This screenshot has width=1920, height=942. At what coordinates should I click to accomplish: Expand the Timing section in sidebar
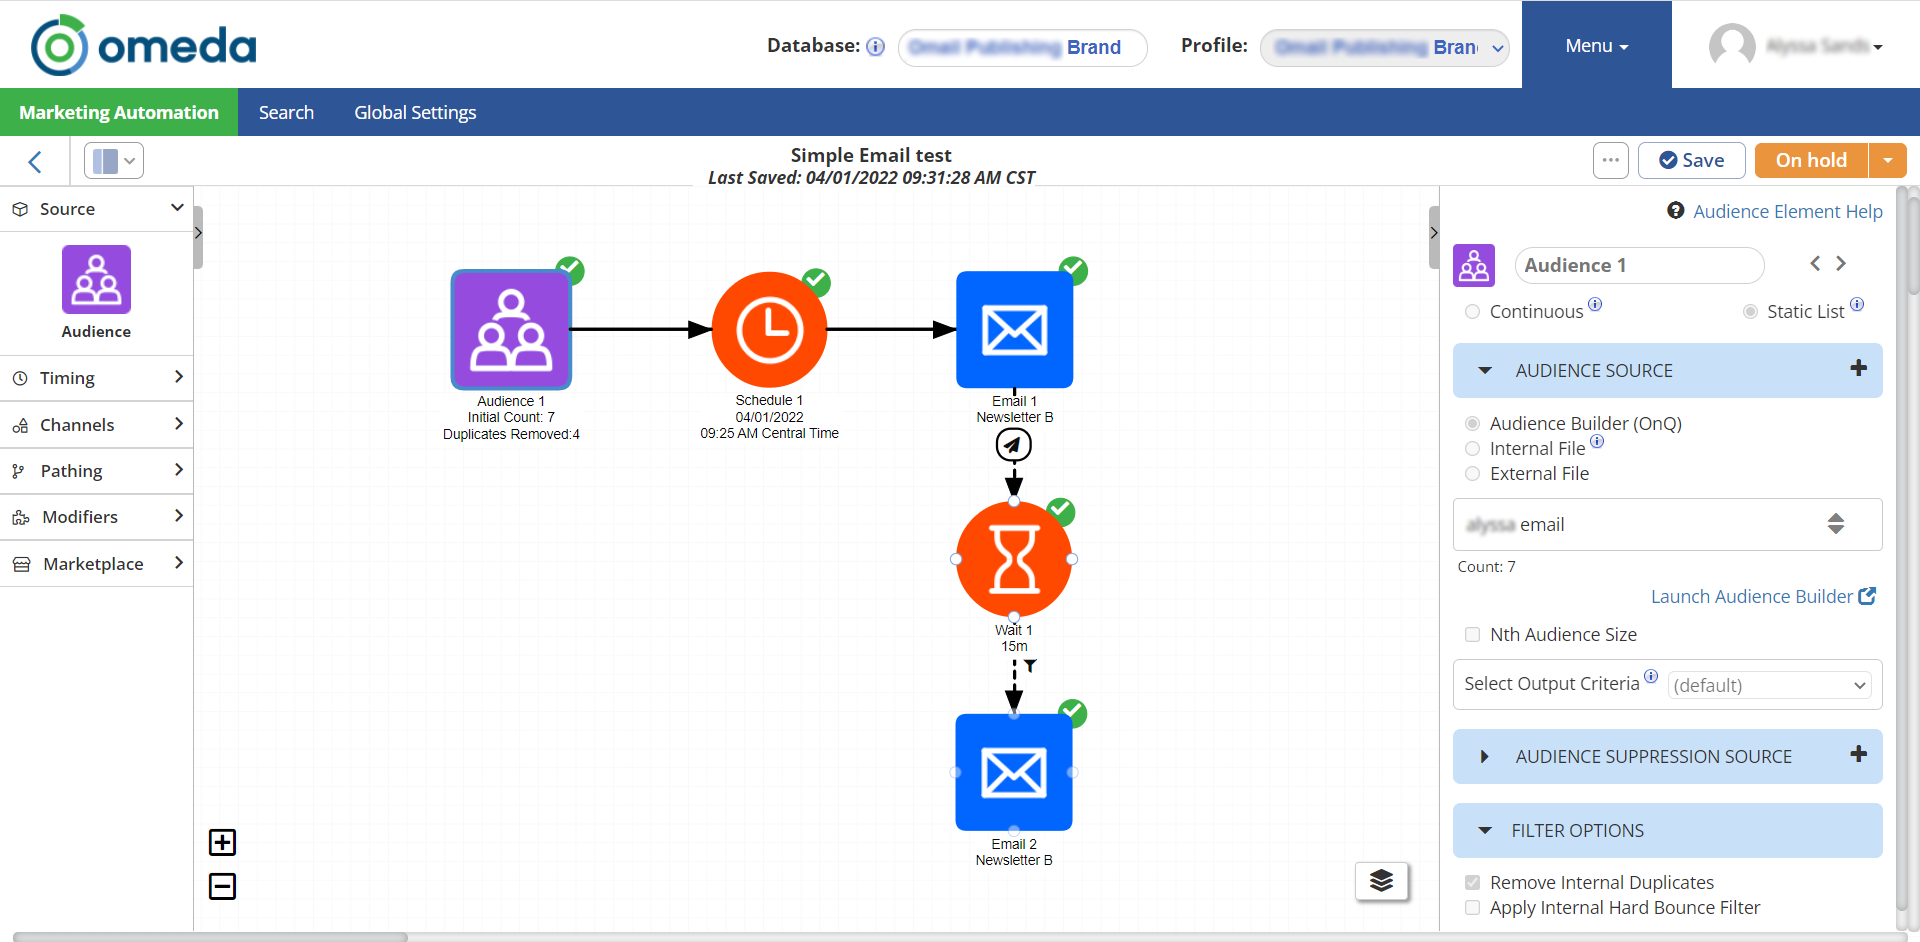pos(96,378)
